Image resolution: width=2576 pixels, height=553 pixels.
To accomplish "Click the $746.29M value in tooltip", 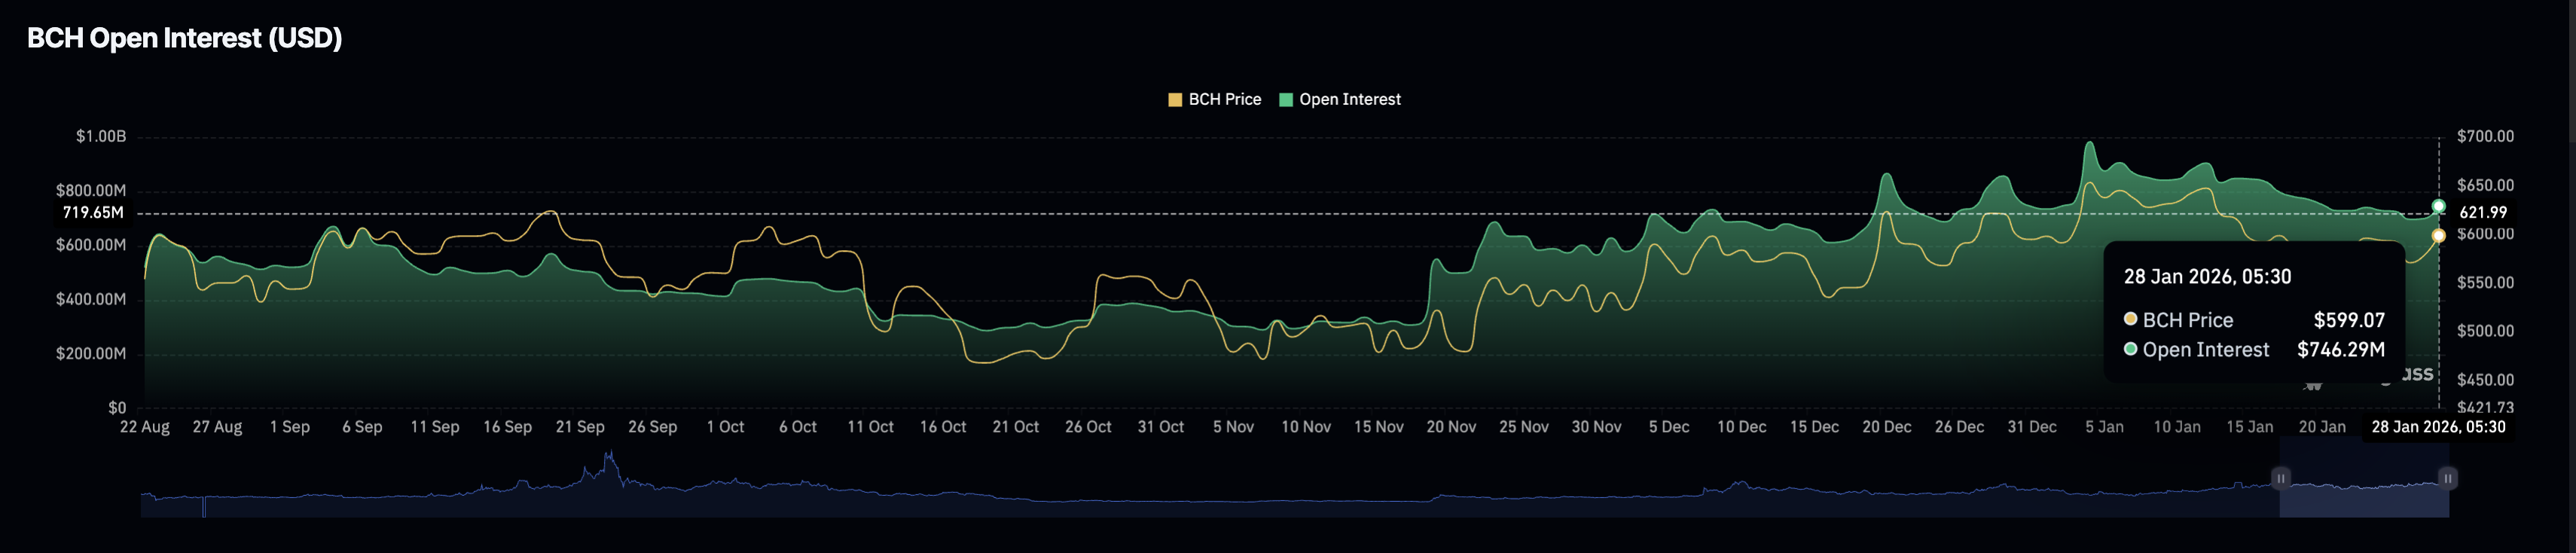I will point(2340,350).
